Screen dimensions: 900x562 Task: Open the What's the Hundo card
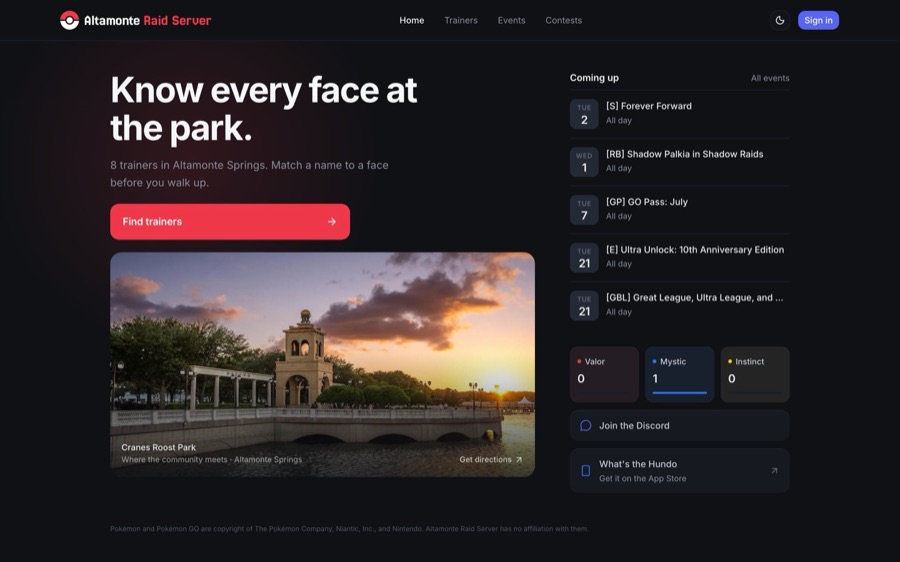pos(680,471)
